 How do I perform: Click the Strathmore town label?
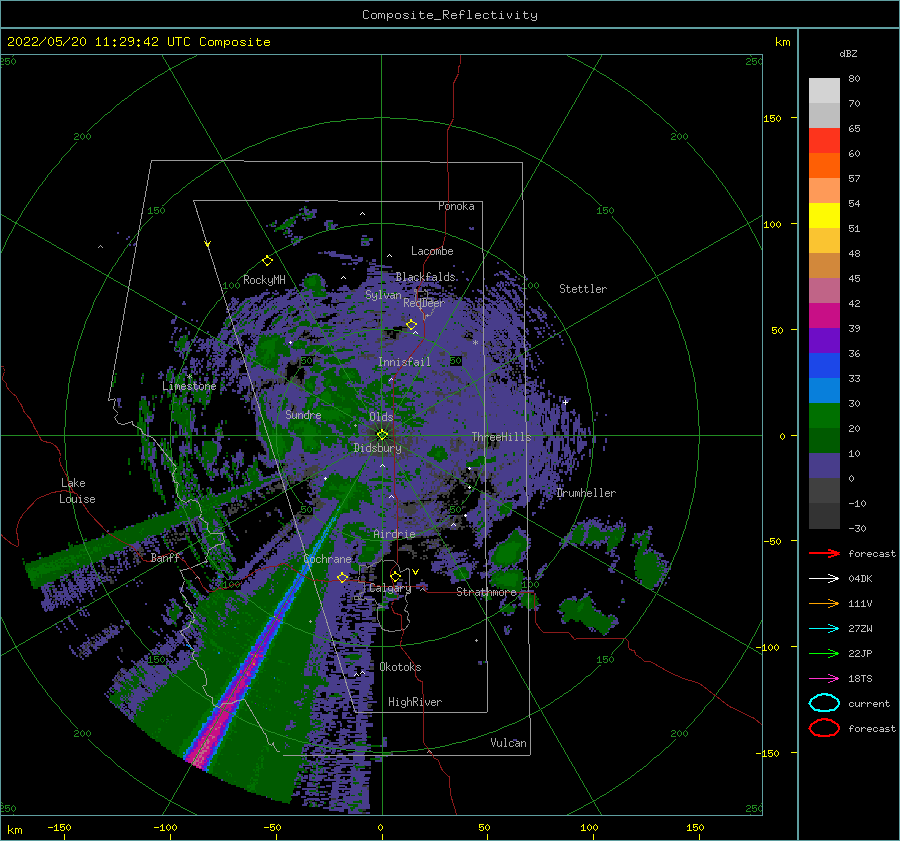pos(486,592)
